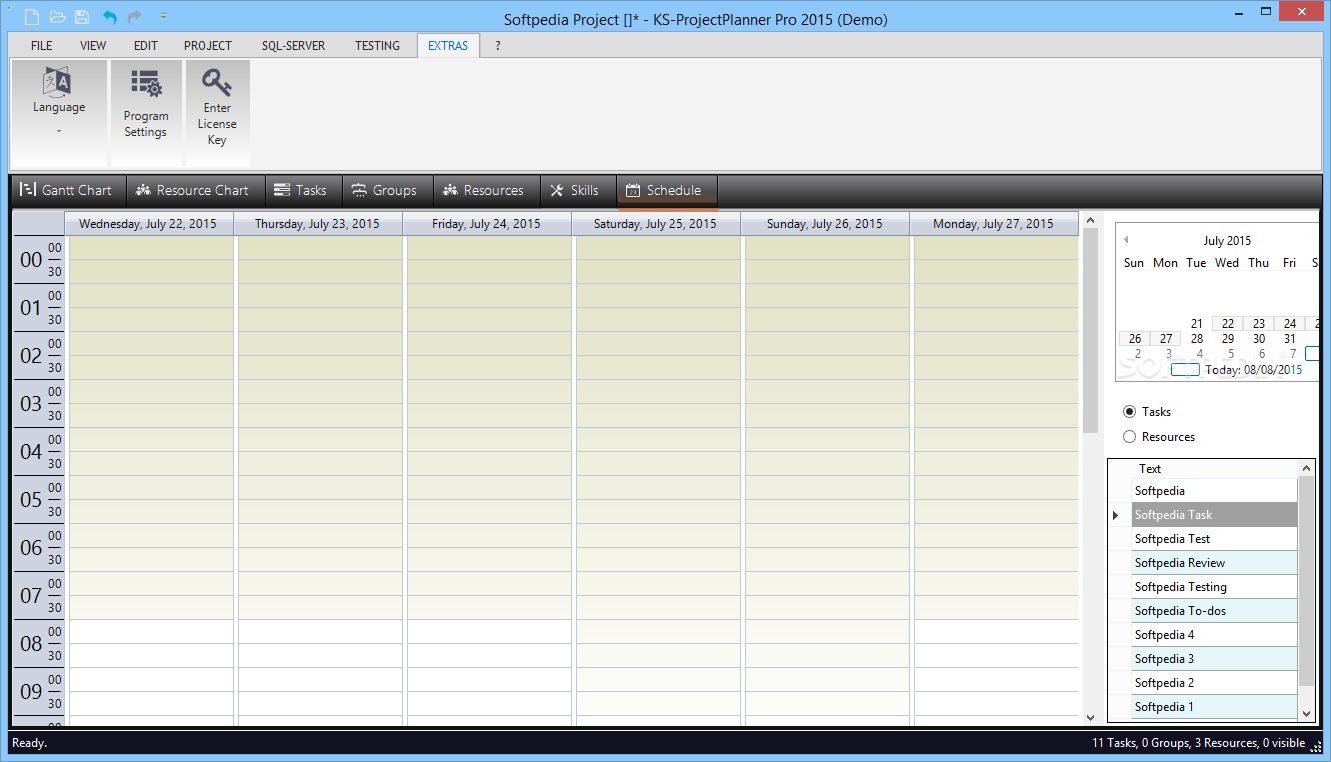Select the EXTRAS ribbon tab
This screenshot has width=1331, height=762.
pyautogui.click(x=448, y=46)
